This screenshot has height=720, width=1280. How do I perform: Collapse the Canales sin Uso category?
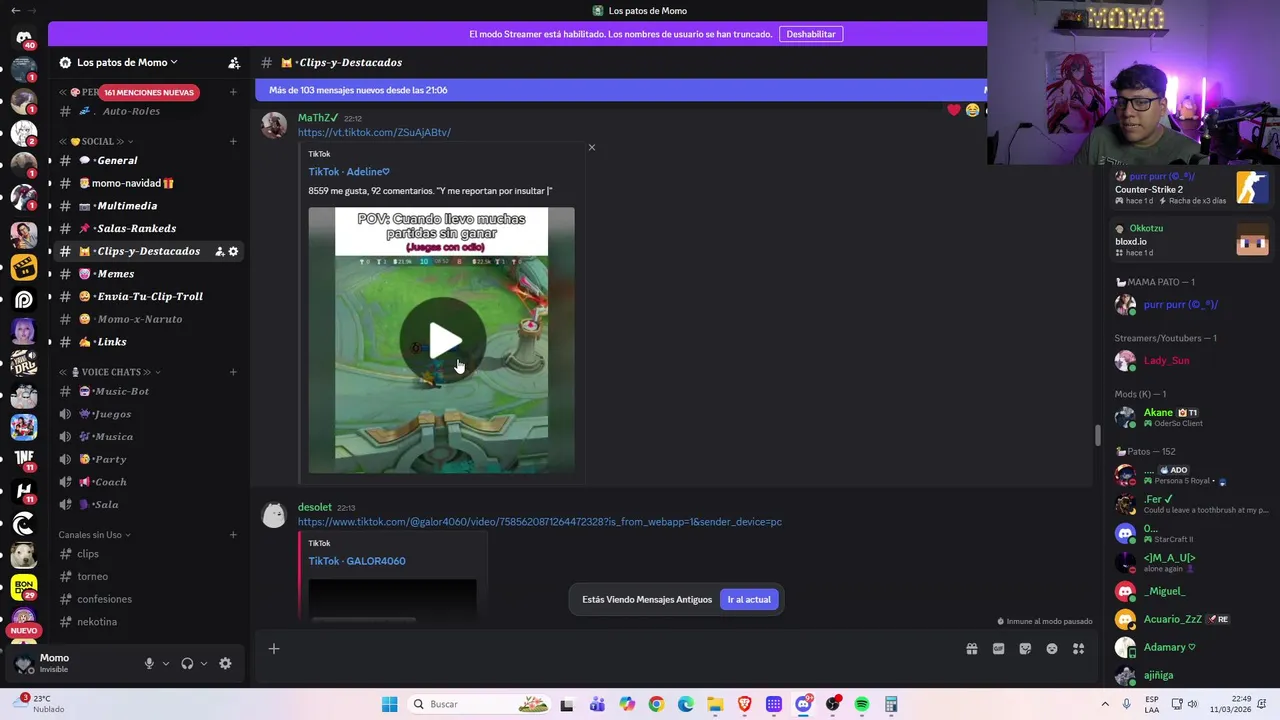click(x=95, y=535)
